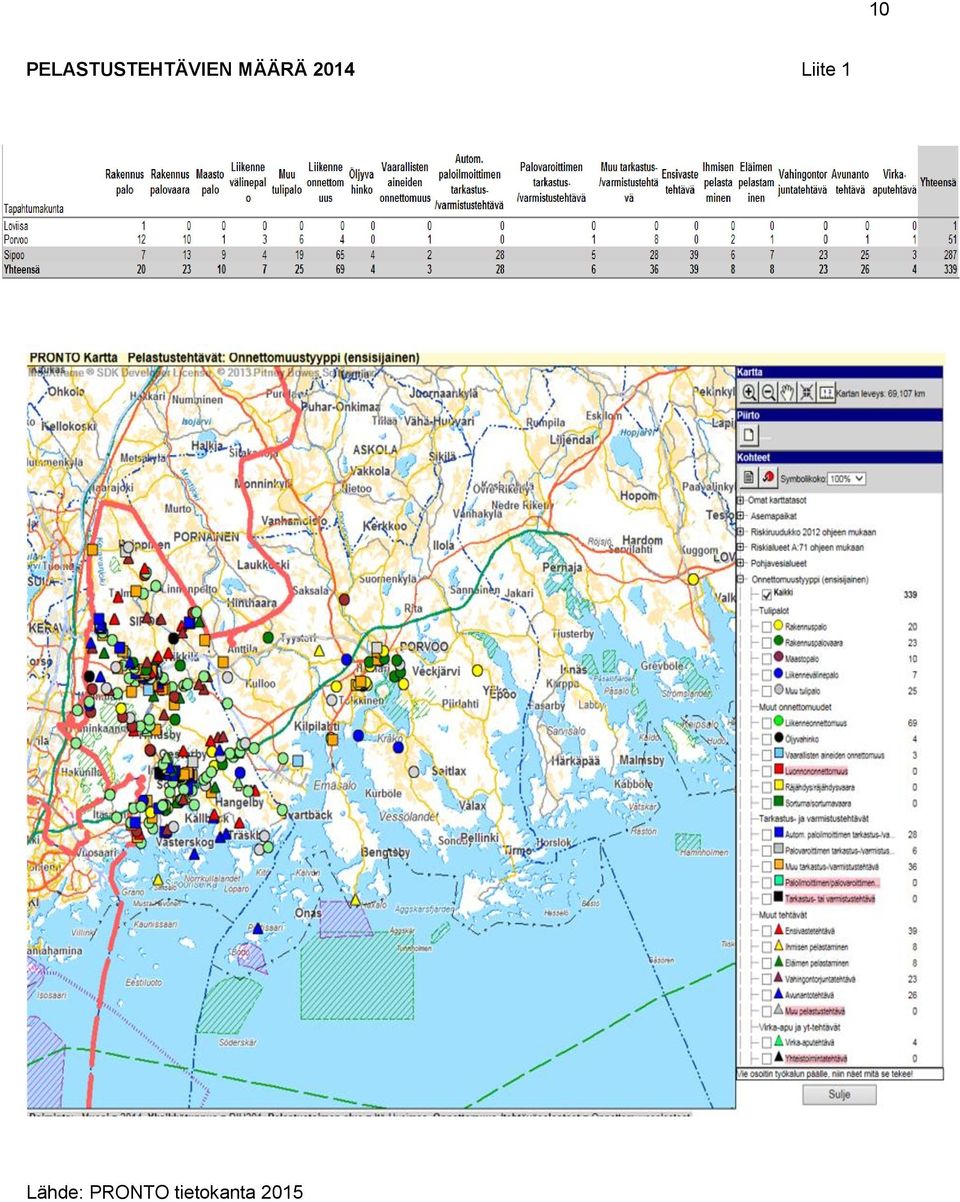Check the Ensivastetehtävä checkbox
The height and width of the screenshot is (1202, 960).
pyautogui.click(x=766, y=930)
